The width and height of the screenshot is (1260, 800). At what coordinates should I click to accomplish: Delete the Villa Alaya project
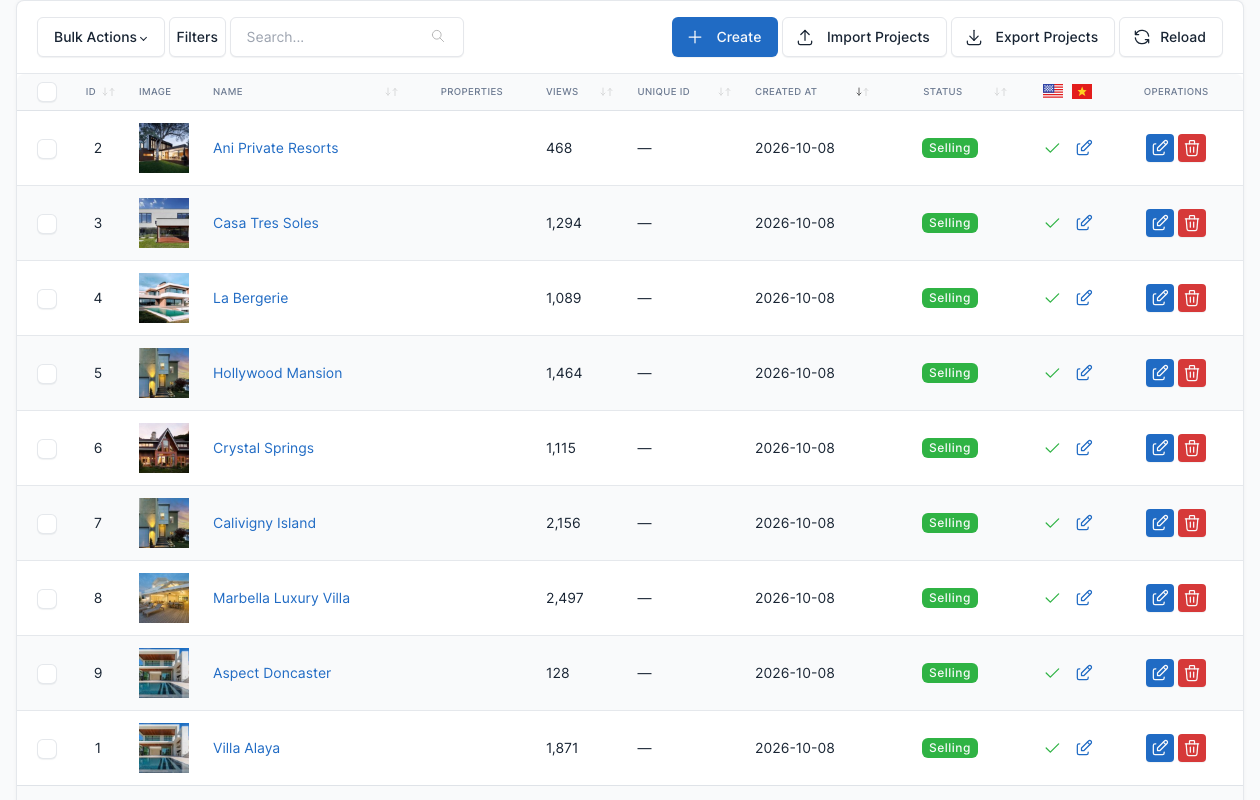1192,748
